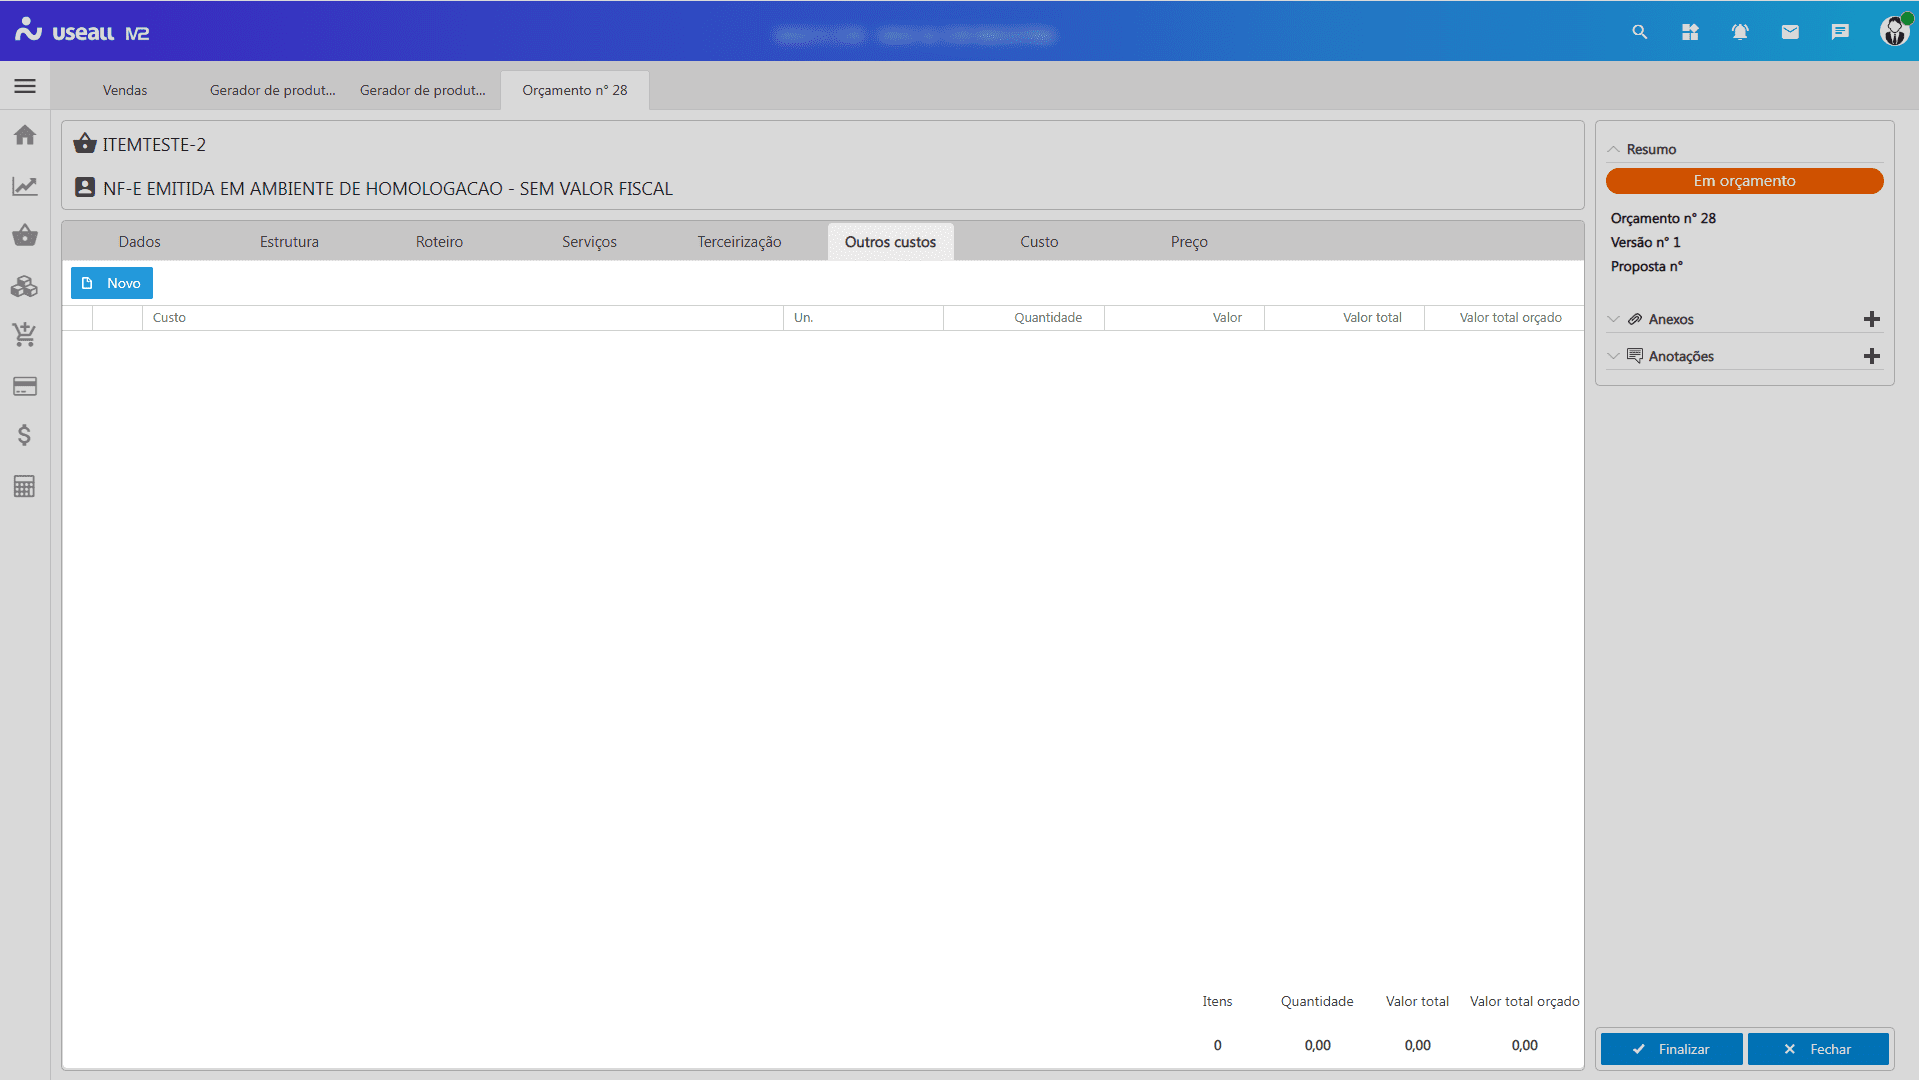Screen dimensions: 1920x1080
Task: Click the home icon in sidebar
Action: pyautogui.click(x=25, y=135)
